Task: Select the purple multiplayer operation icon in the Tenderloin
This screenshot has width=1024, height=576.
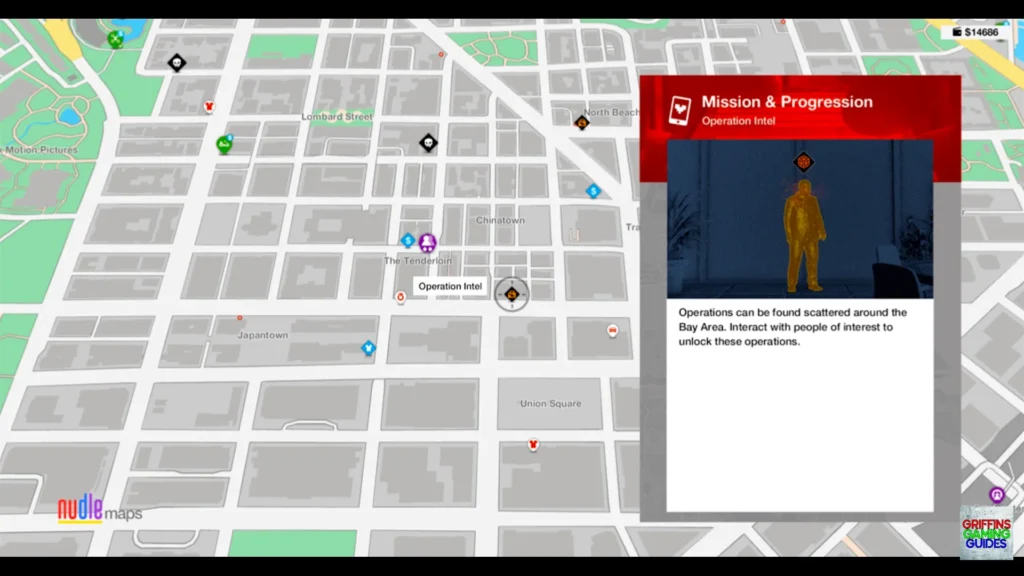Action: point(427,241)
